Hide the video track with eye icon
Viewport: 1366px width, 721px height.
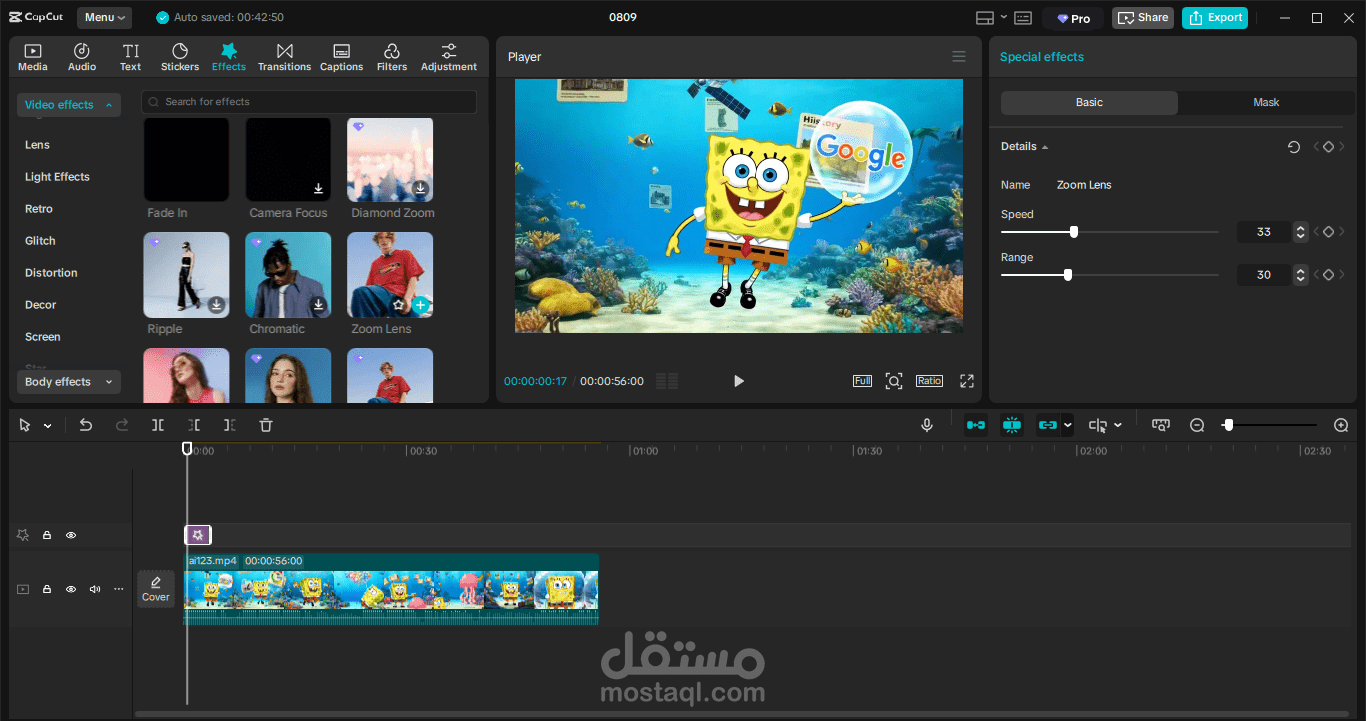[x=71, y=590]
